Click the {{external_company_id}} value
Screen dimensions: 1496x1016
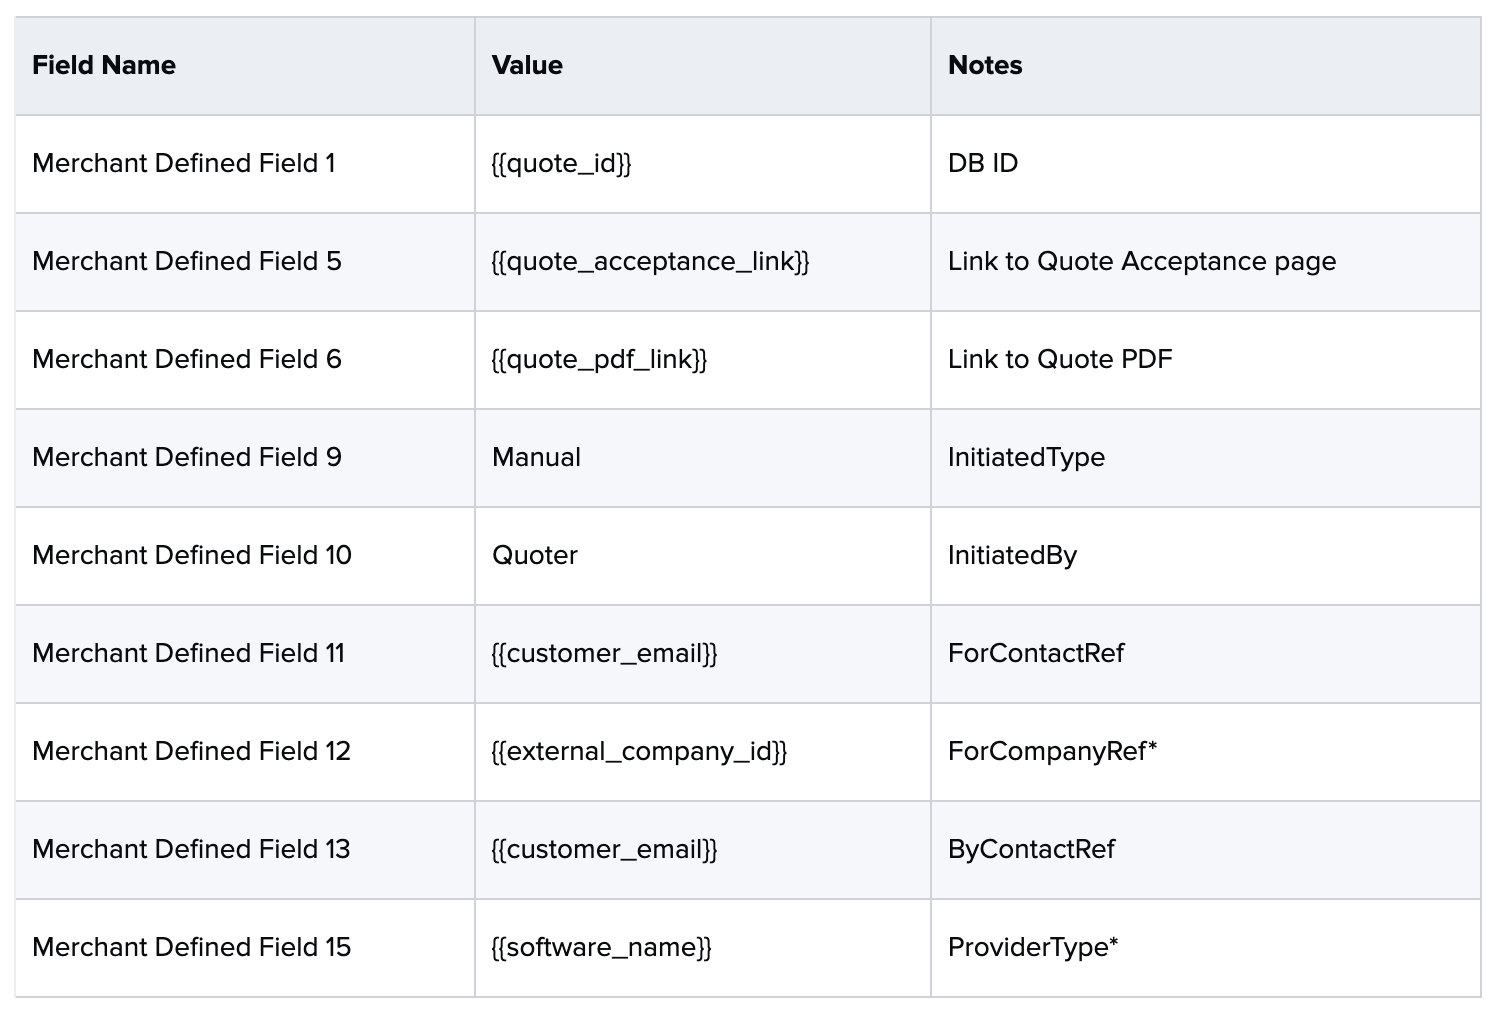[x=640, y=751]
